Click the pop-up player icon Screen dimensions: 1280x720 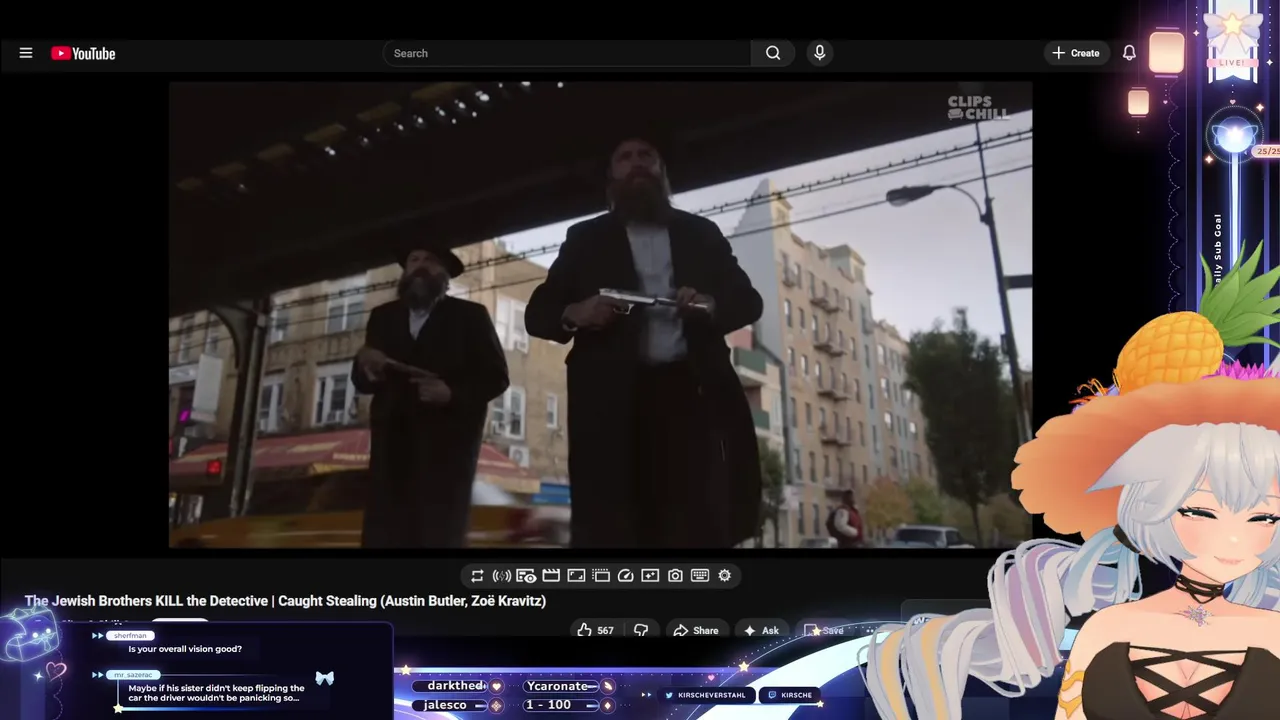coord(601,575)
